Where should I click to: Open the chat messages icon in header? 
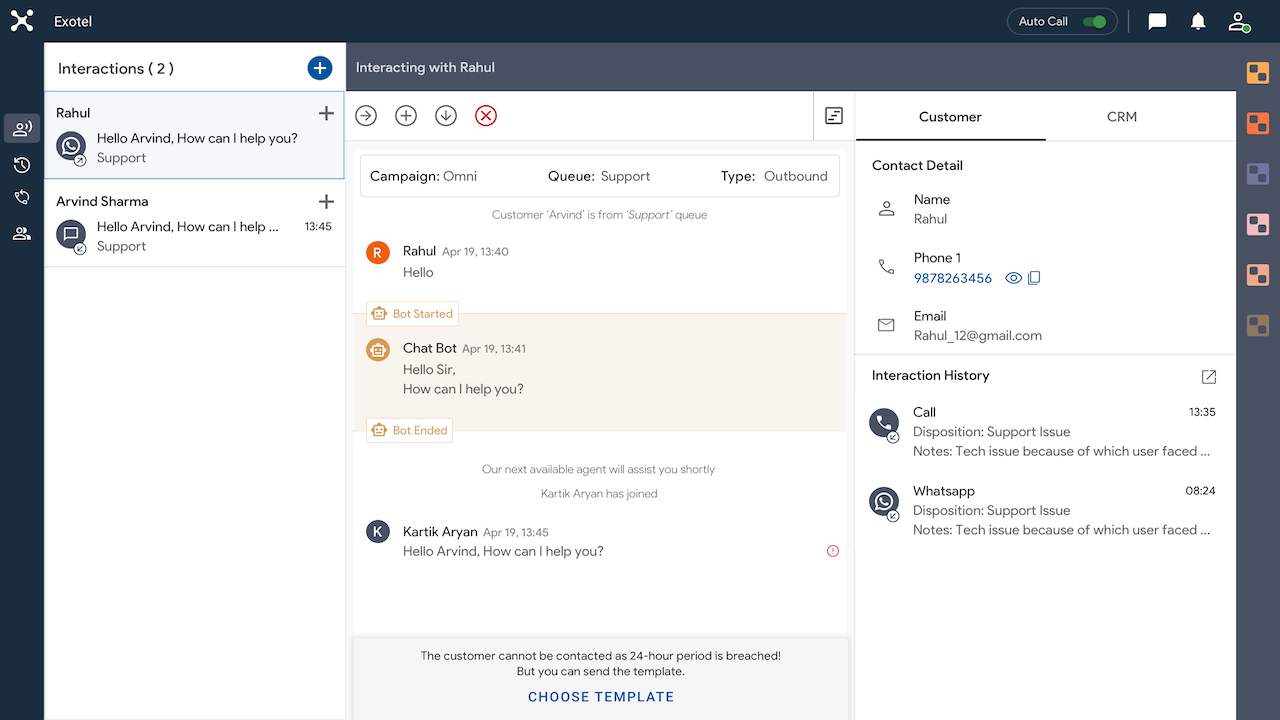click(1158, 21)
